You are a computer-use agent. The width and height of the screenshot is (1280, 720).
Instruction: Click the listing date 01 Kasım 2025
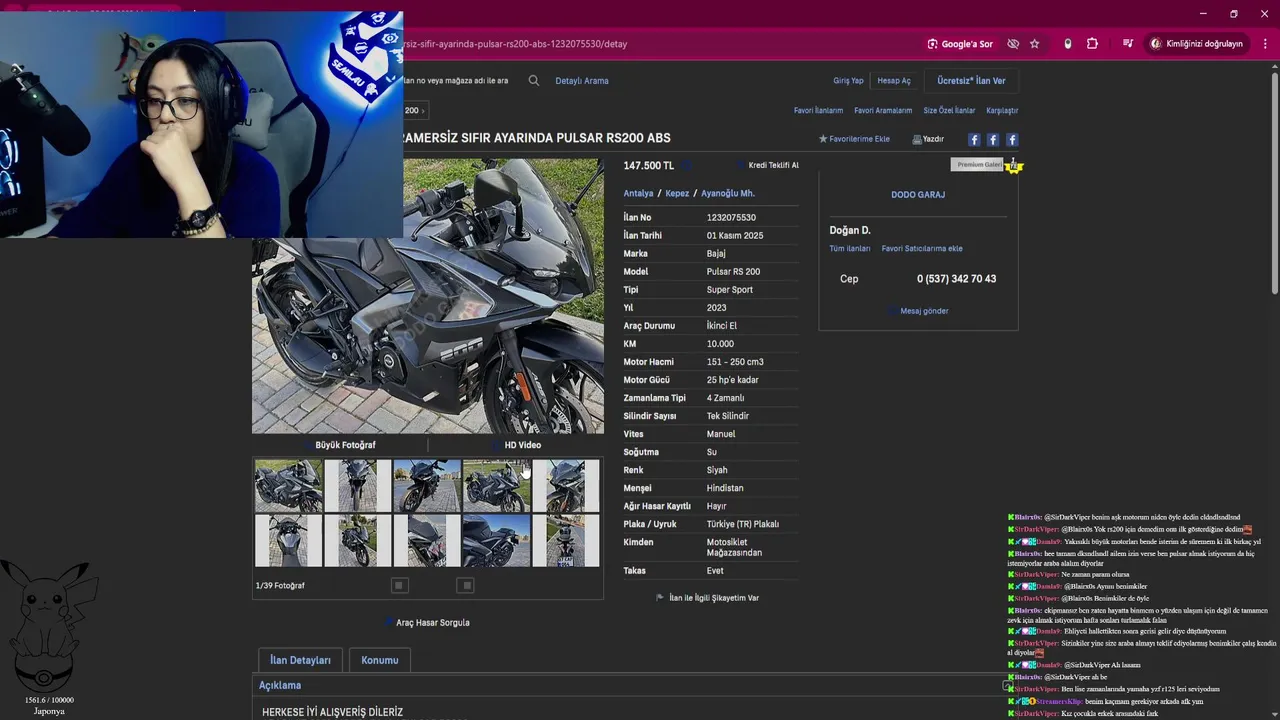pyautogui.click(x=735, y=236)
